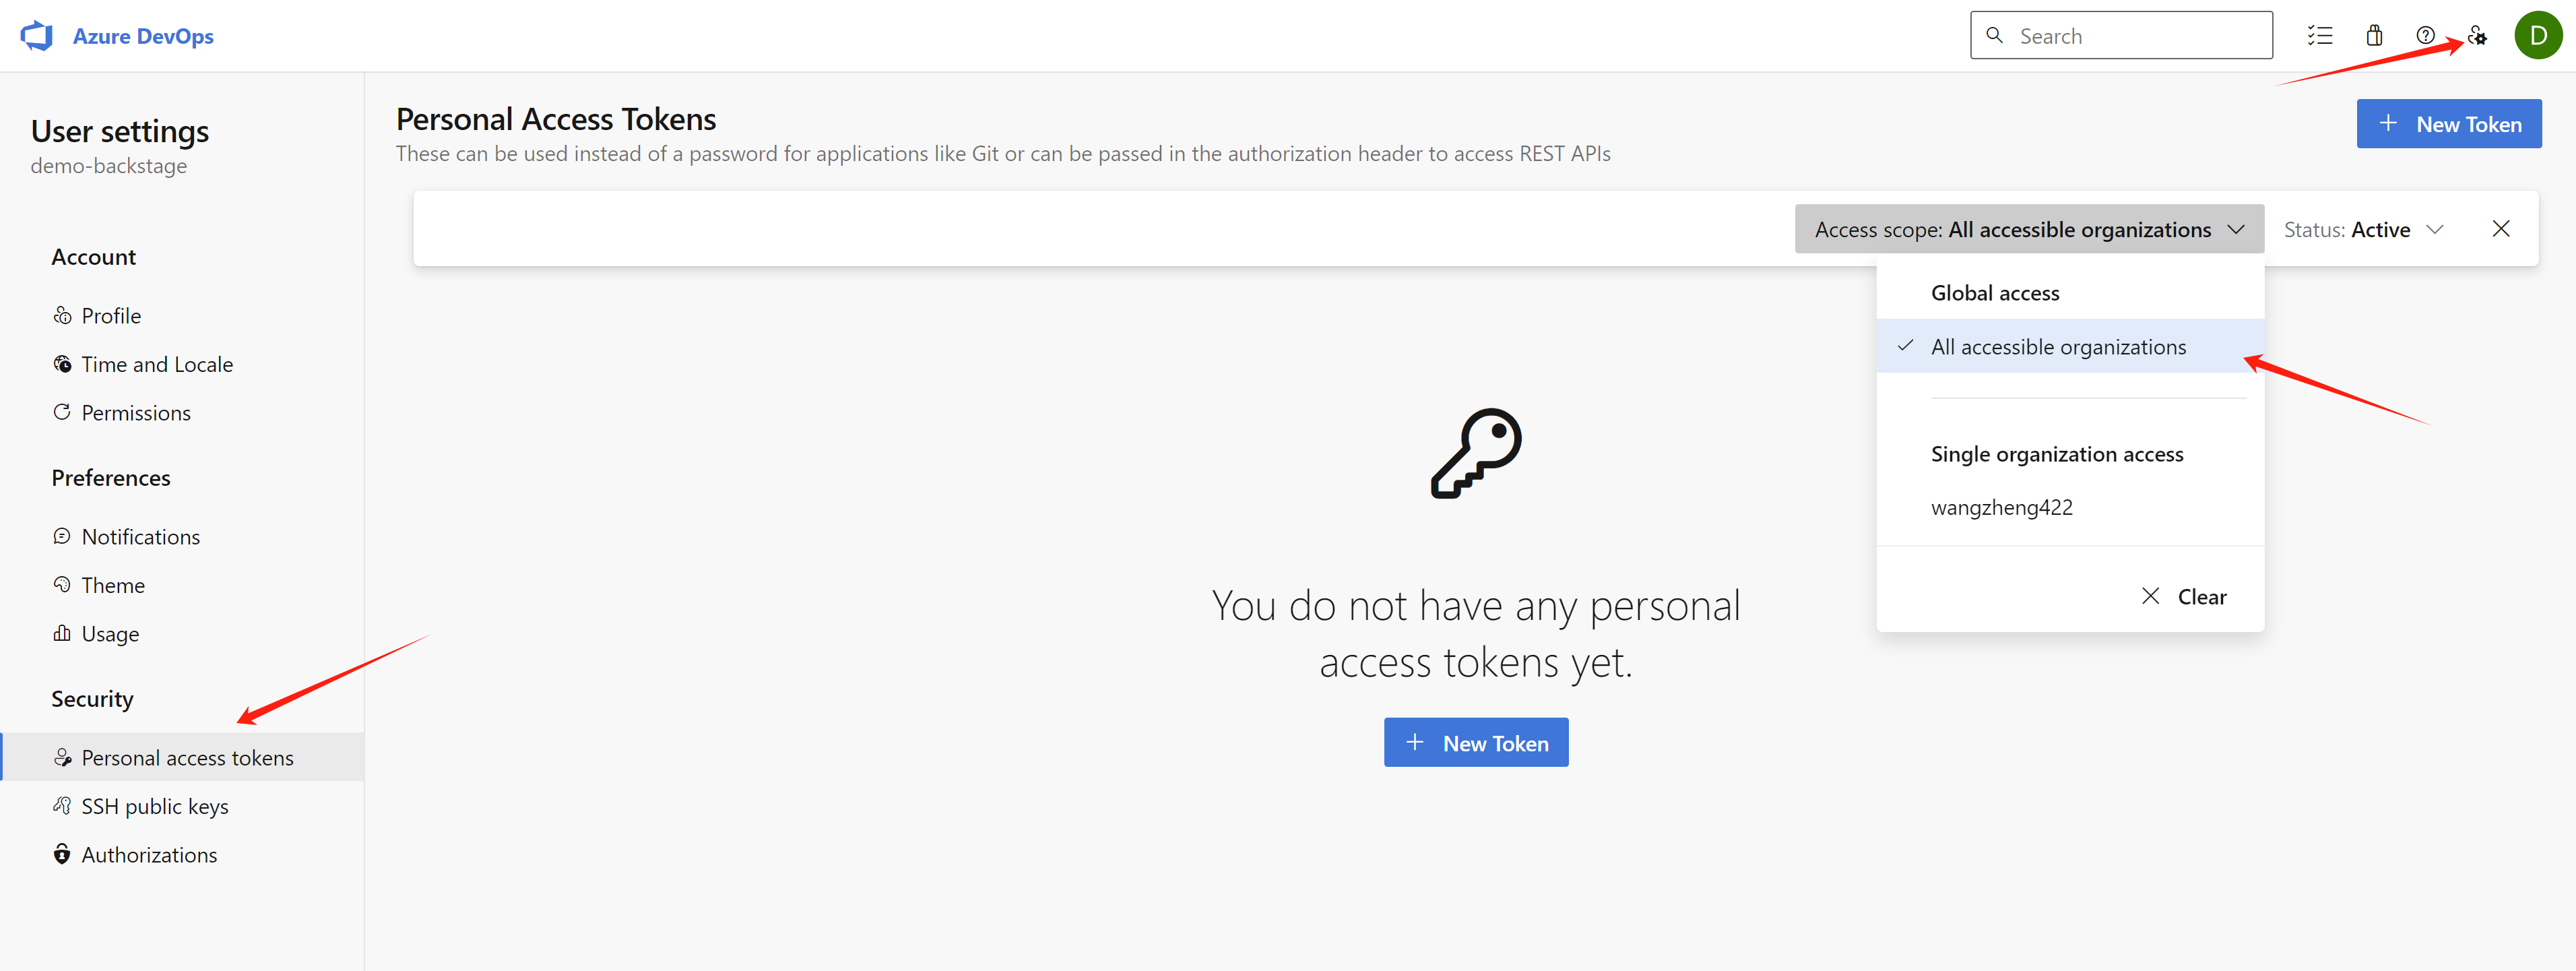The height and width of the screenshot is (971, 2576).
Task: Close the filter bar with the X icon
Action: (2500, 229)
